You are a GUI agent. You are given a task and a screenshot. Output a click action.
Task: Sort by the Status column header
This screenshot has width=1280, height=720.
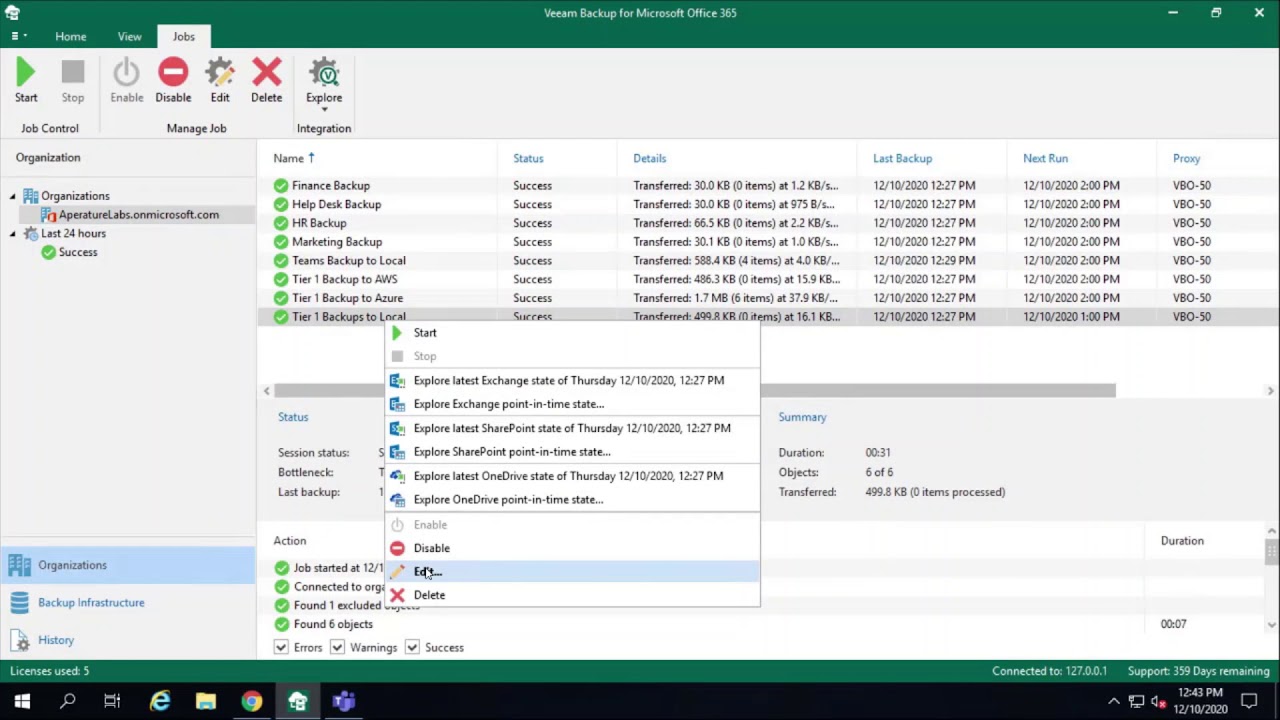click(x=528, y=158)
